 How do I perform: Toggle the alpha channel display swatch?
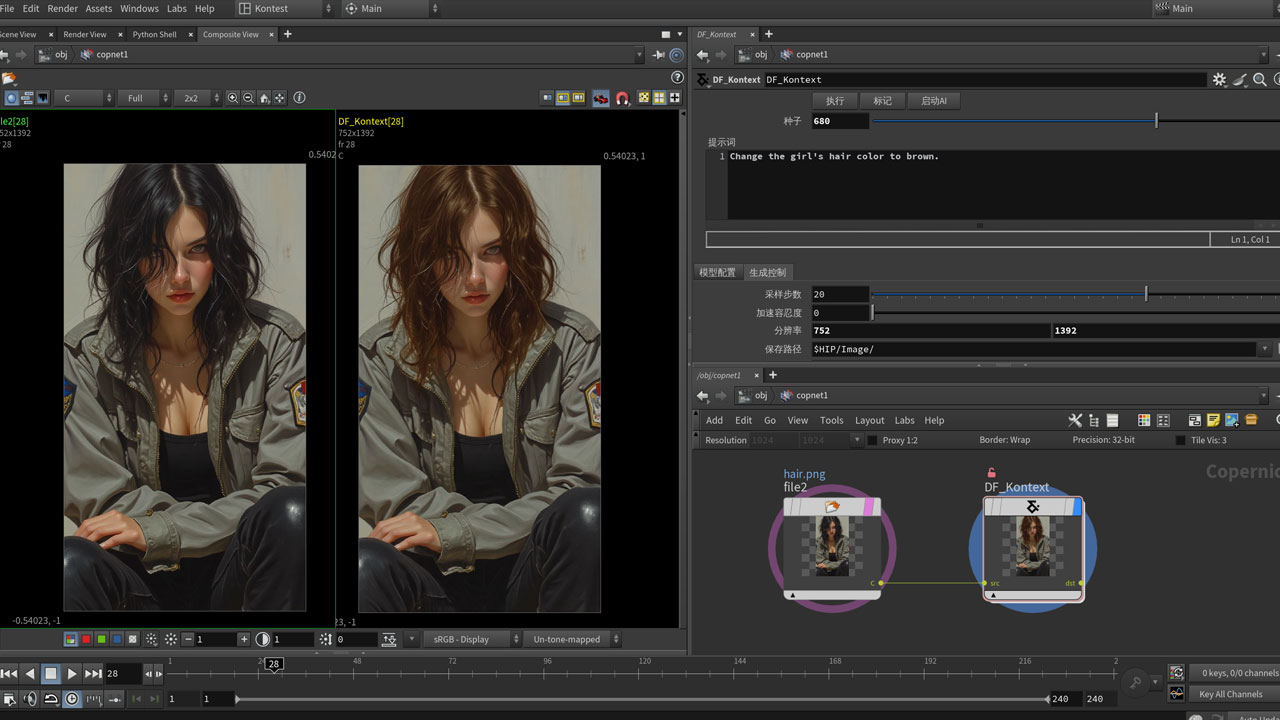pyautogui.click(x=134, y=639)
